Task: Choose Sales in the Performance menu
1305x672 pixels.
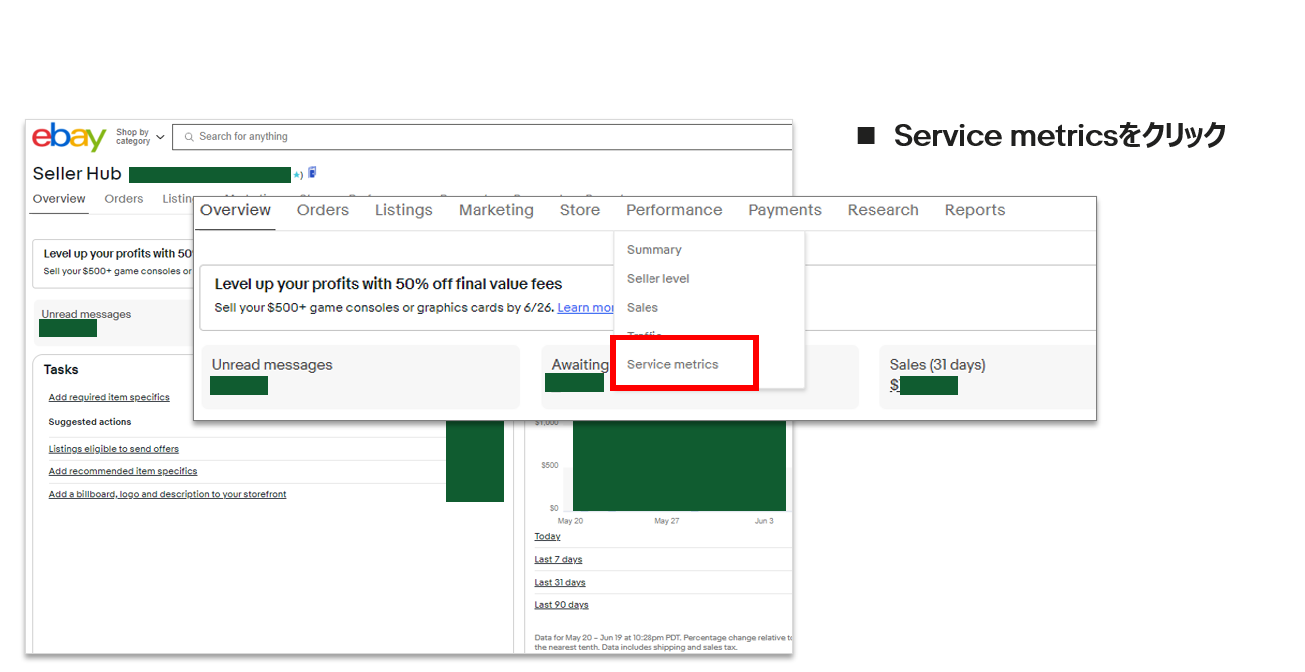Action: (642, 308)
